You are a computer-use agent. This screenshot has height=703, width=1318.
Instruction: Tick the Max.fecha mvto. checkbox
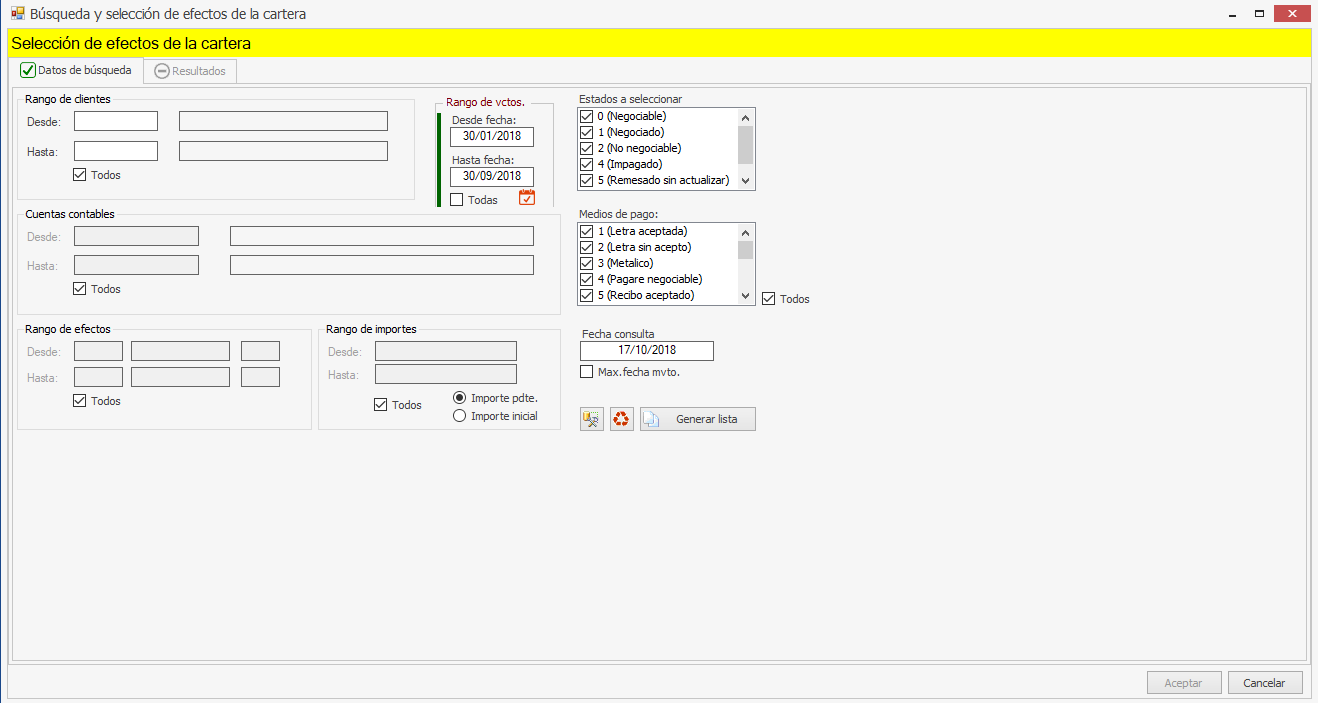point(587,372)
